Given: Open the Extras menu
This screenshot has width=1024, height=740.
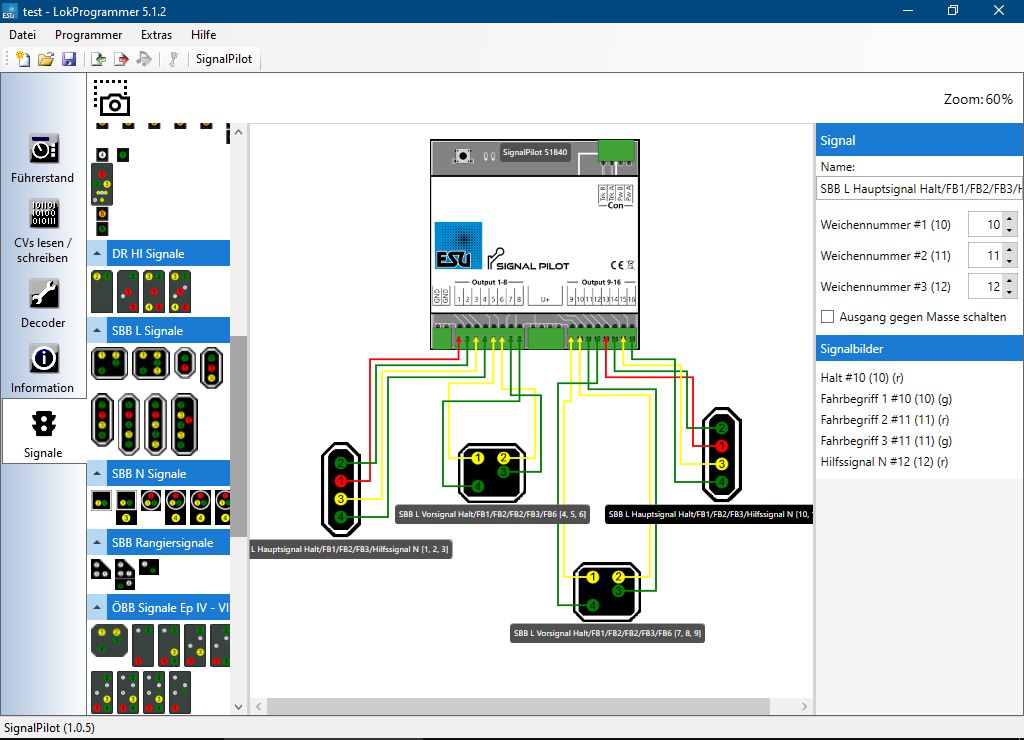Looking at the screenshot, I should point(156,35).
